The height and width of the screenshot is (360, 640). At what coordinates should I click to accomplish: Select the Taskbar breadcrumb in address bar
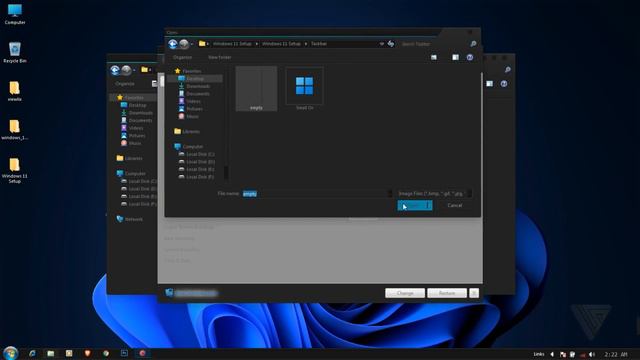[x=319, y=44]
